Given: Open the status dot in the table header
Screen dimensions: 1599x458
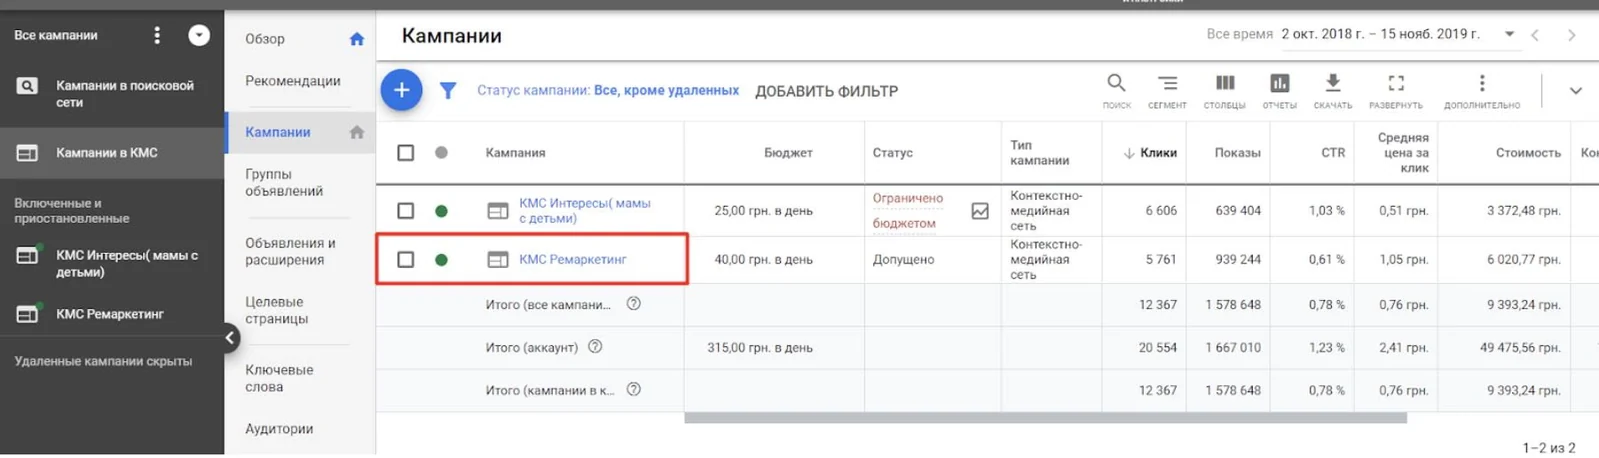Looking at the screenshot, I should (x=441, y=153).
